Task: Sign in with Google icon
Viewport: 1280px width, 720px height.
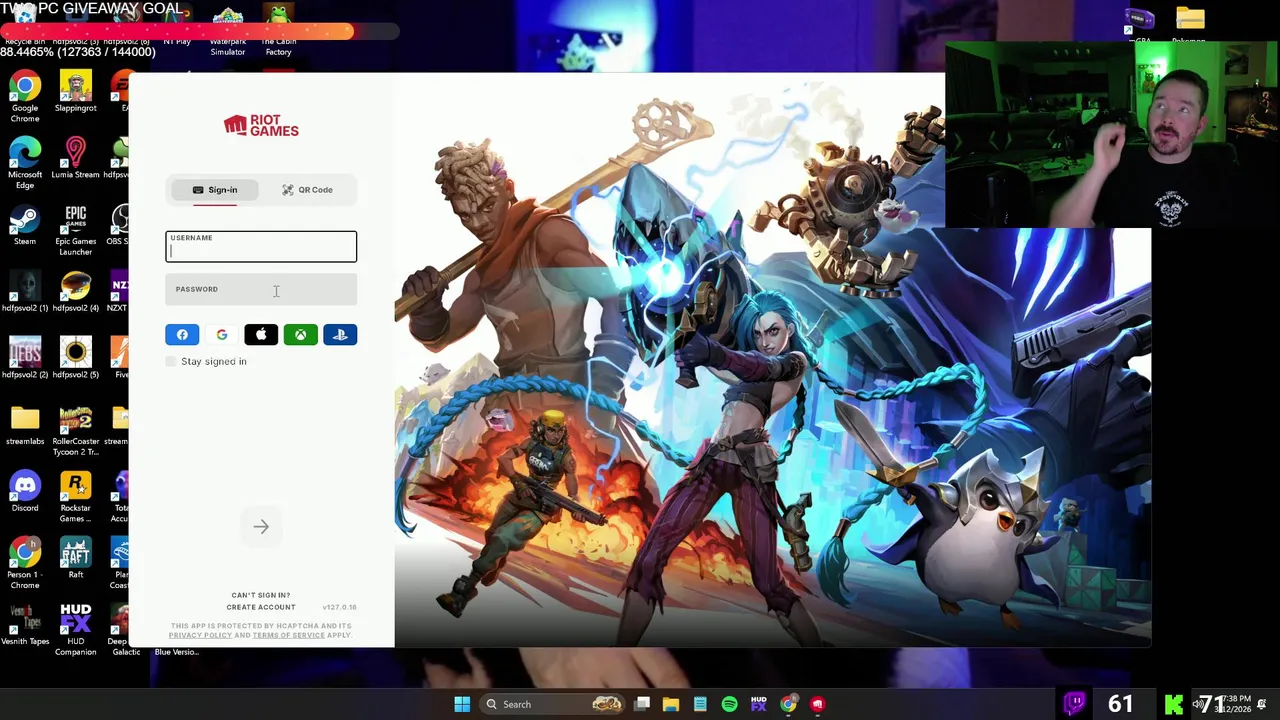Action: (x=222, y=335)
